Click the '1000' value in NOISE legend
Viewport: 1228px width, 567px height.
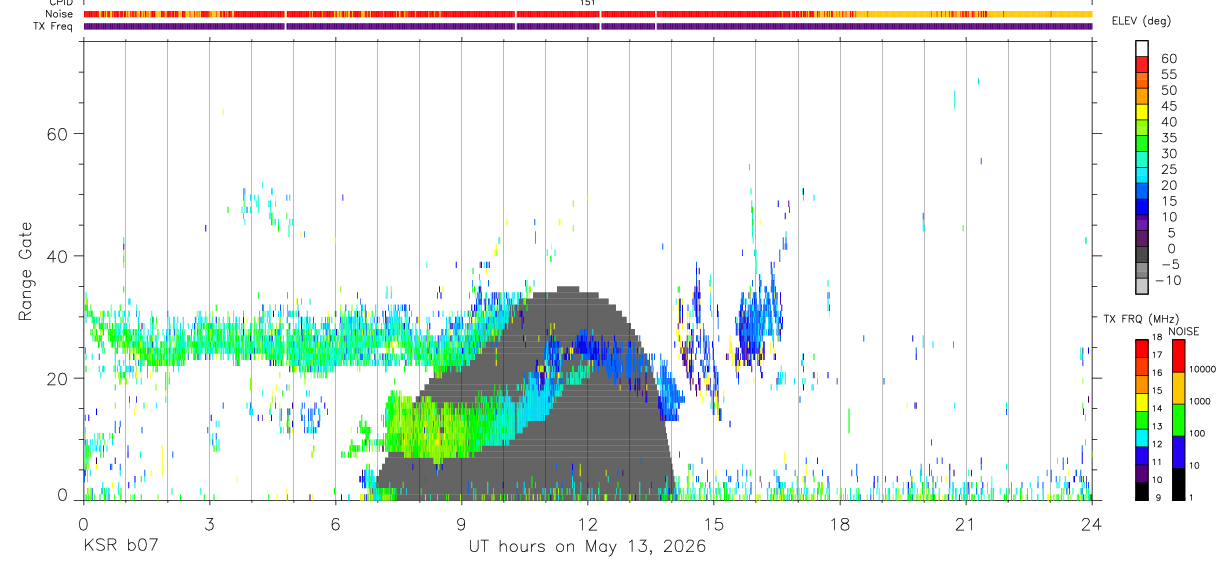coord(1198,400)
